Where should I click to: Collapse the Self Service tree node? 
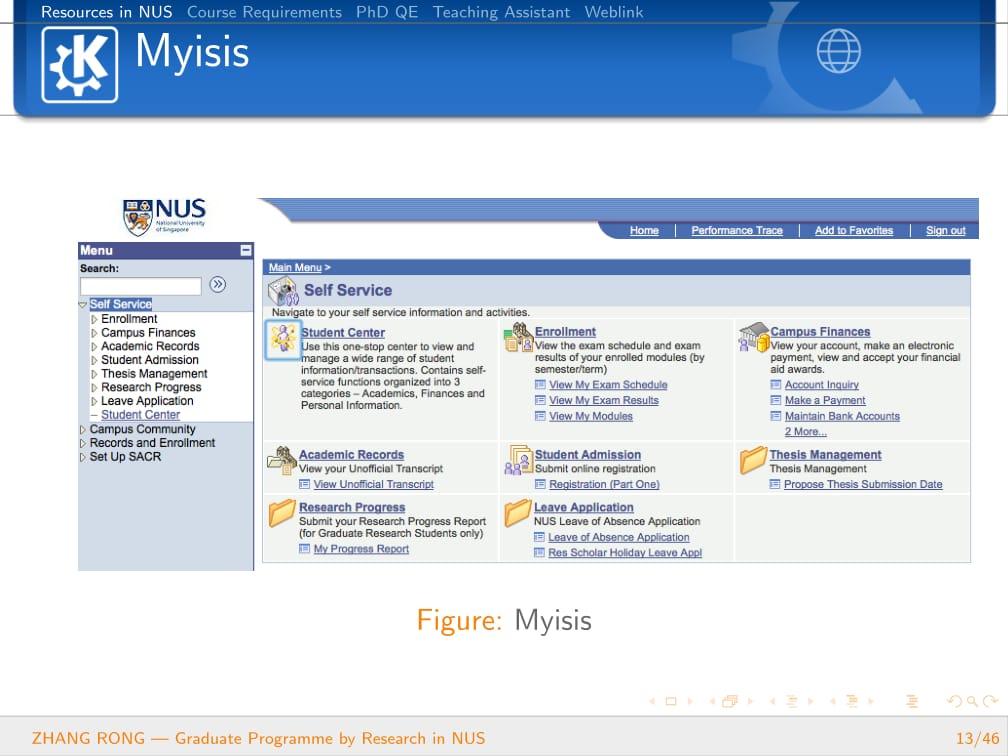(83, 305)
